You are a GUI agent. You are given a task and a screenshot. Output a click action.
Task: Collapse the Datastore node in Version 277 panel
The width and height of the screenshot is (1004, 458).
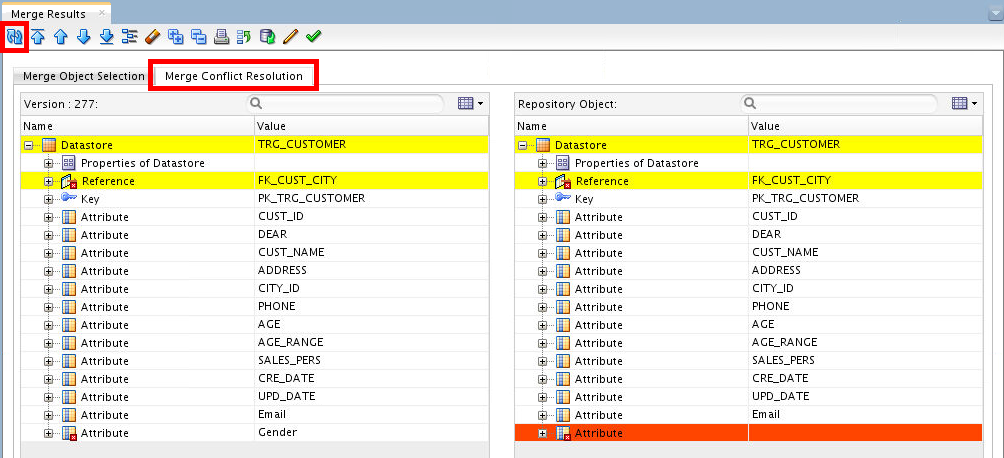(28, 145)
